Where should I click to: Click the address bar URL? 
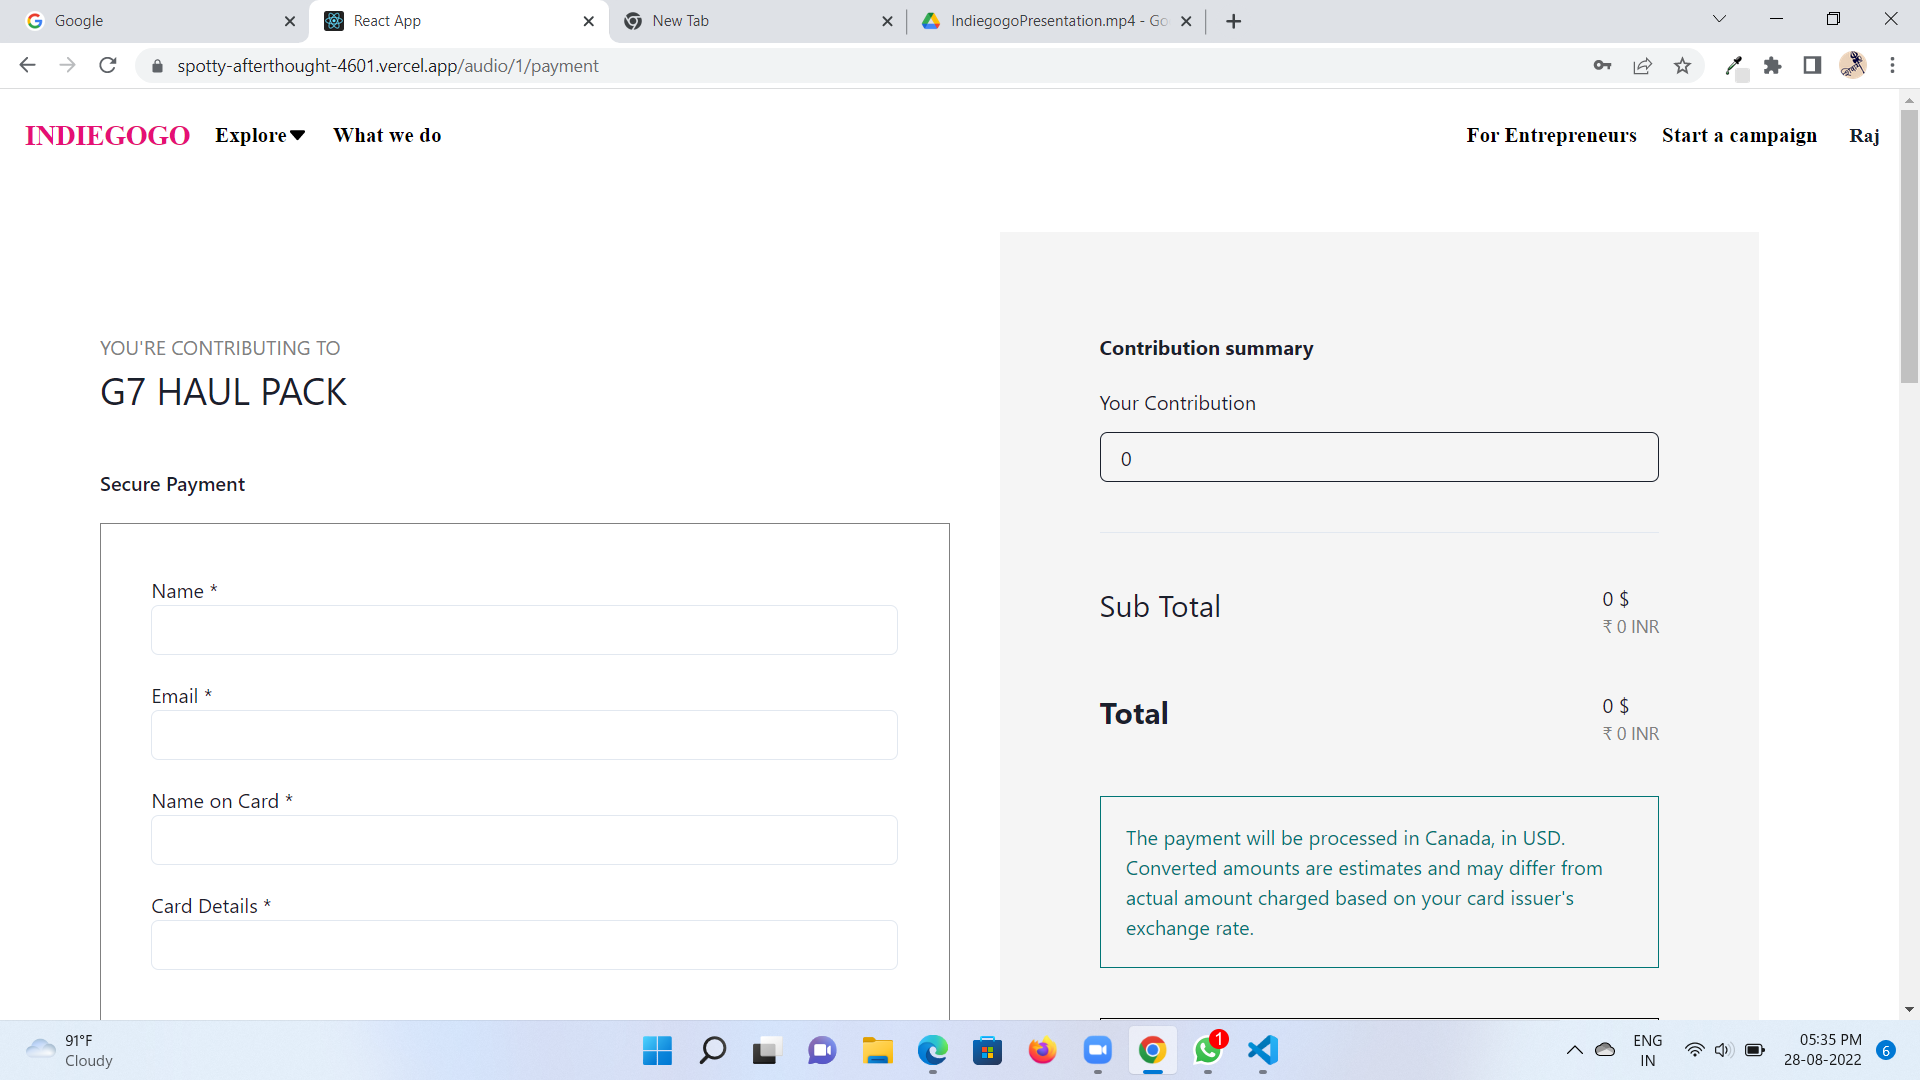388,66
